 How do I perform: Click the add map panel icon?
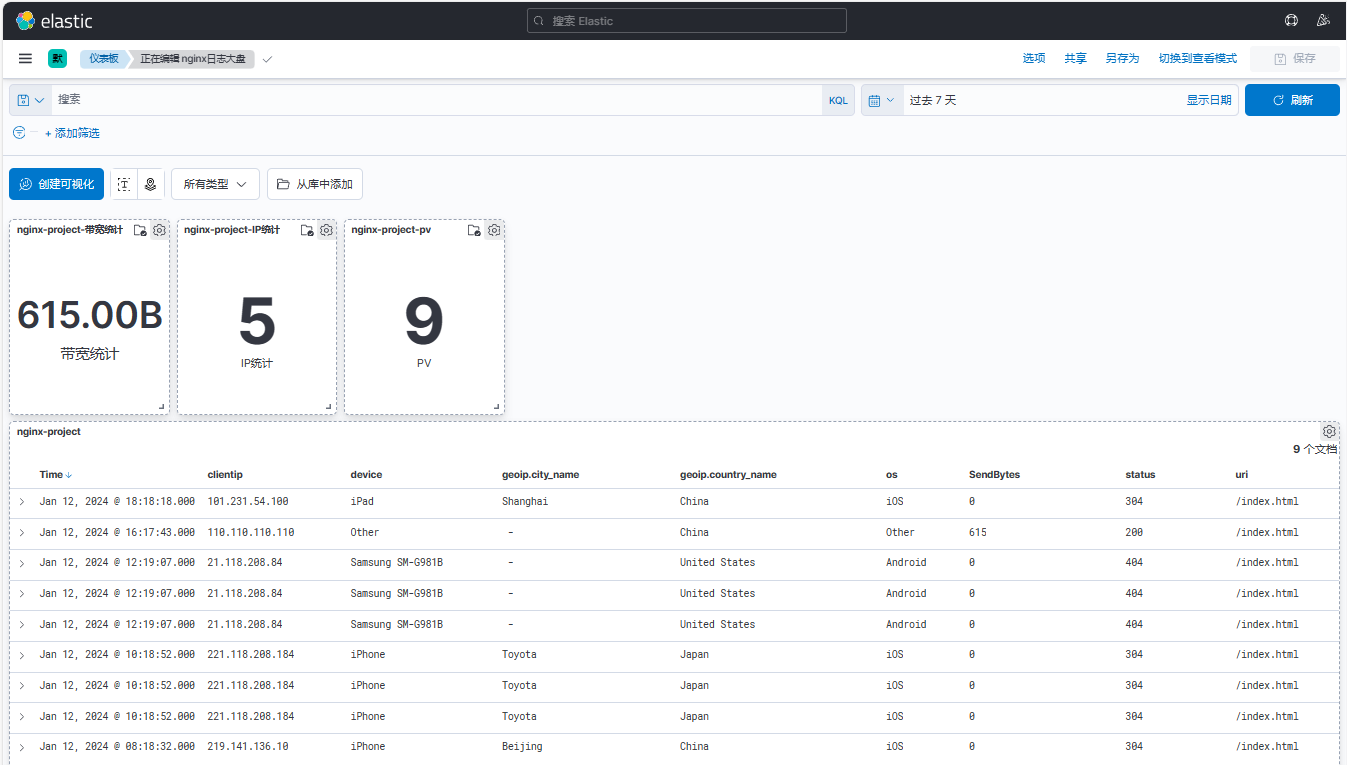[x=151, y=184]
